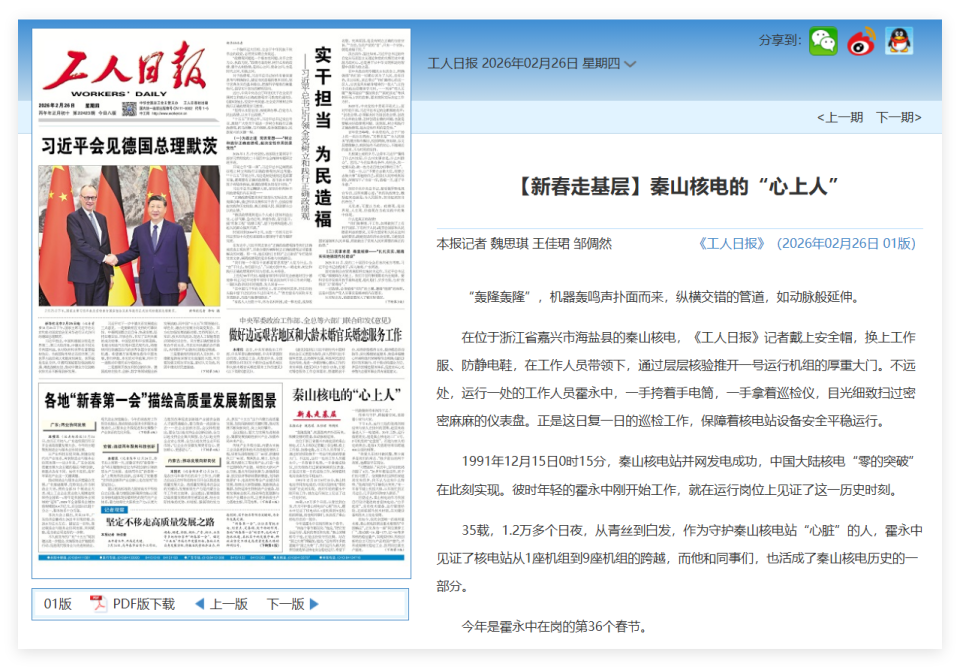
Task: Click the right arrow after 下一版
Action: click(311, 604)
